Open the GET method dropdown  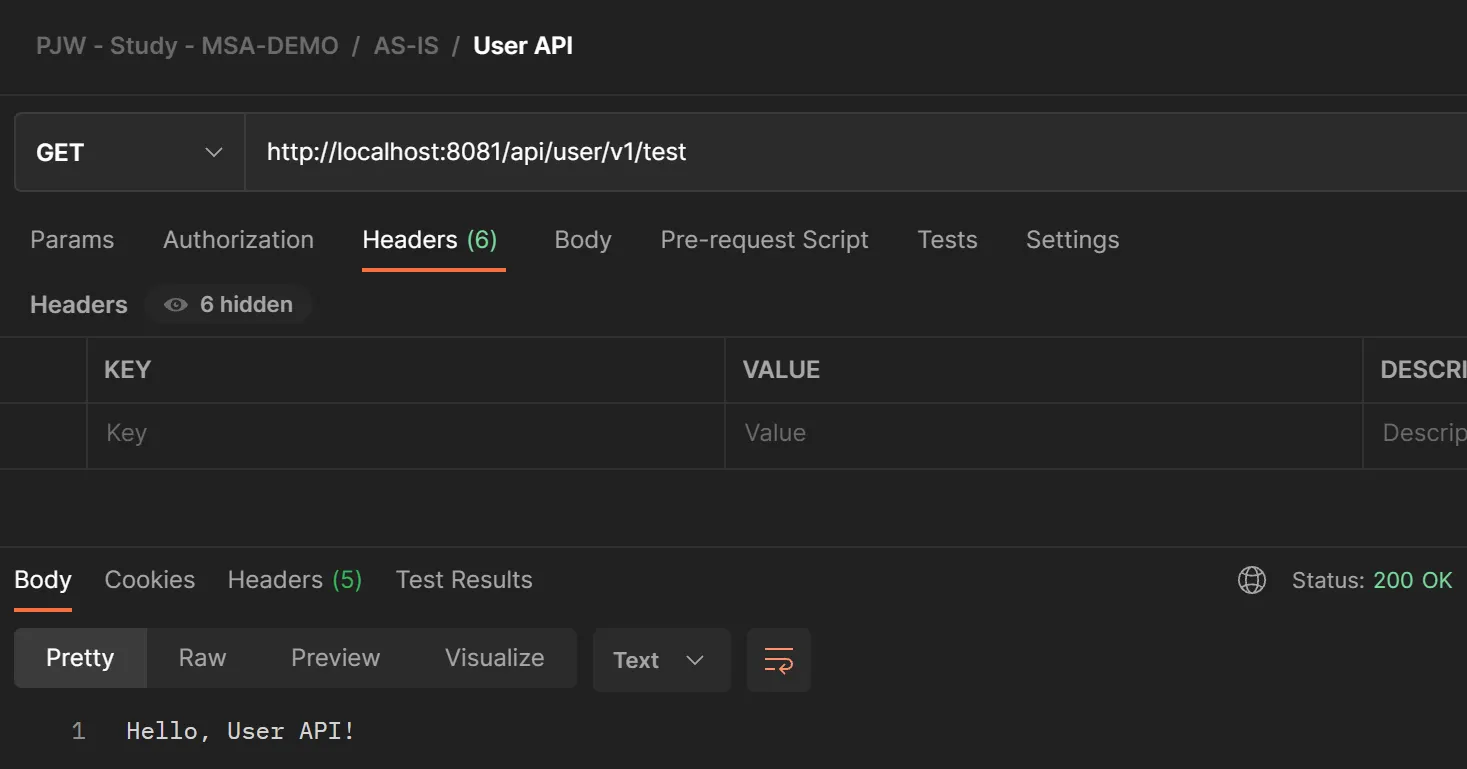click(x=129, y=152)
